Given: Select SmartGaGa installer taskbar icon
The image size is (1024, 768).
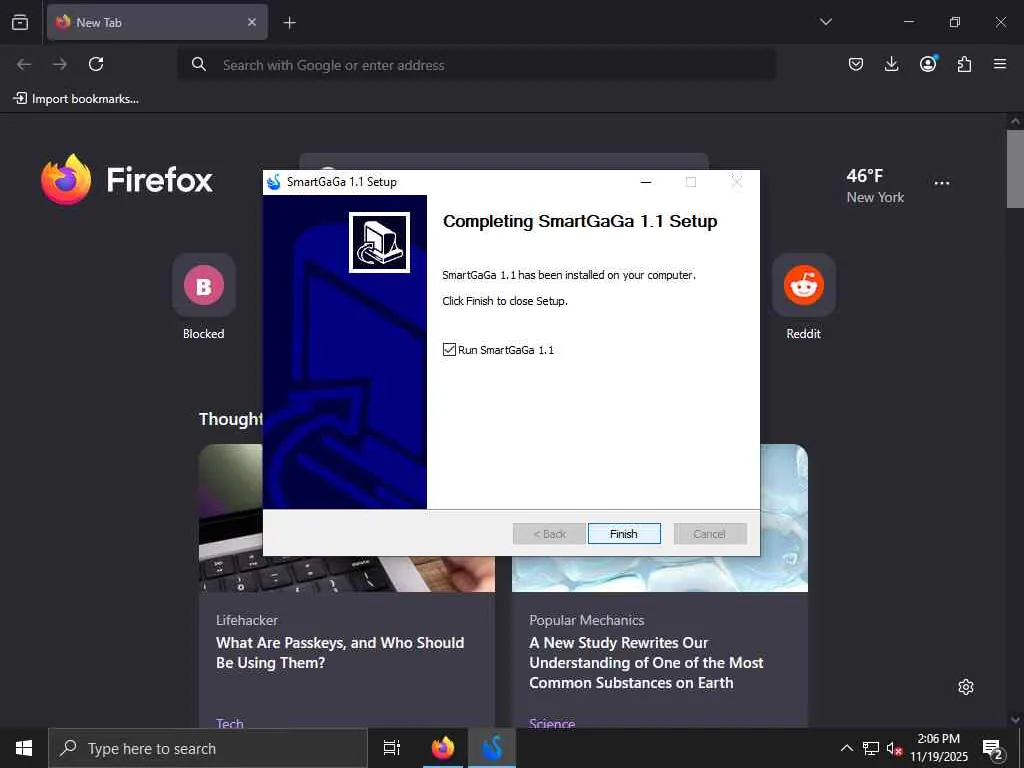Looking at the screenshot, I should pyautogui.click(x=492, y=748).
